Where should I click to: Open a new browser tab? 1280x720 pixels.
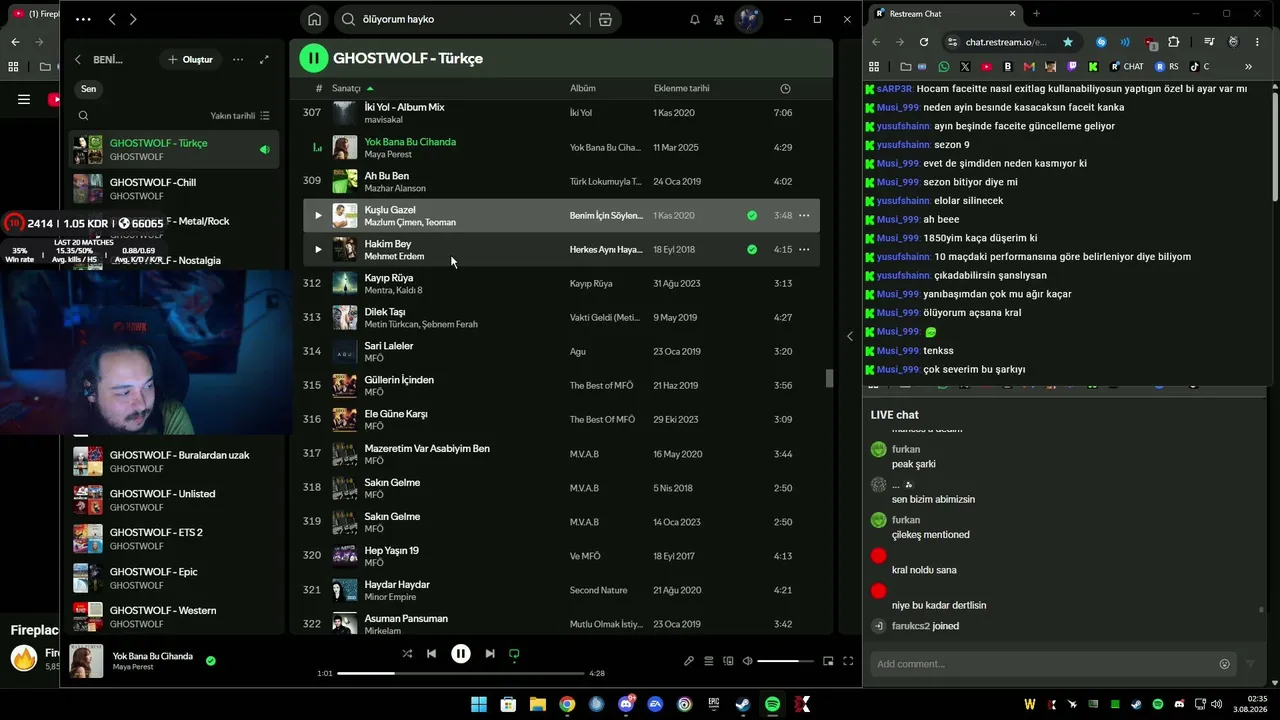[1036, 14]
